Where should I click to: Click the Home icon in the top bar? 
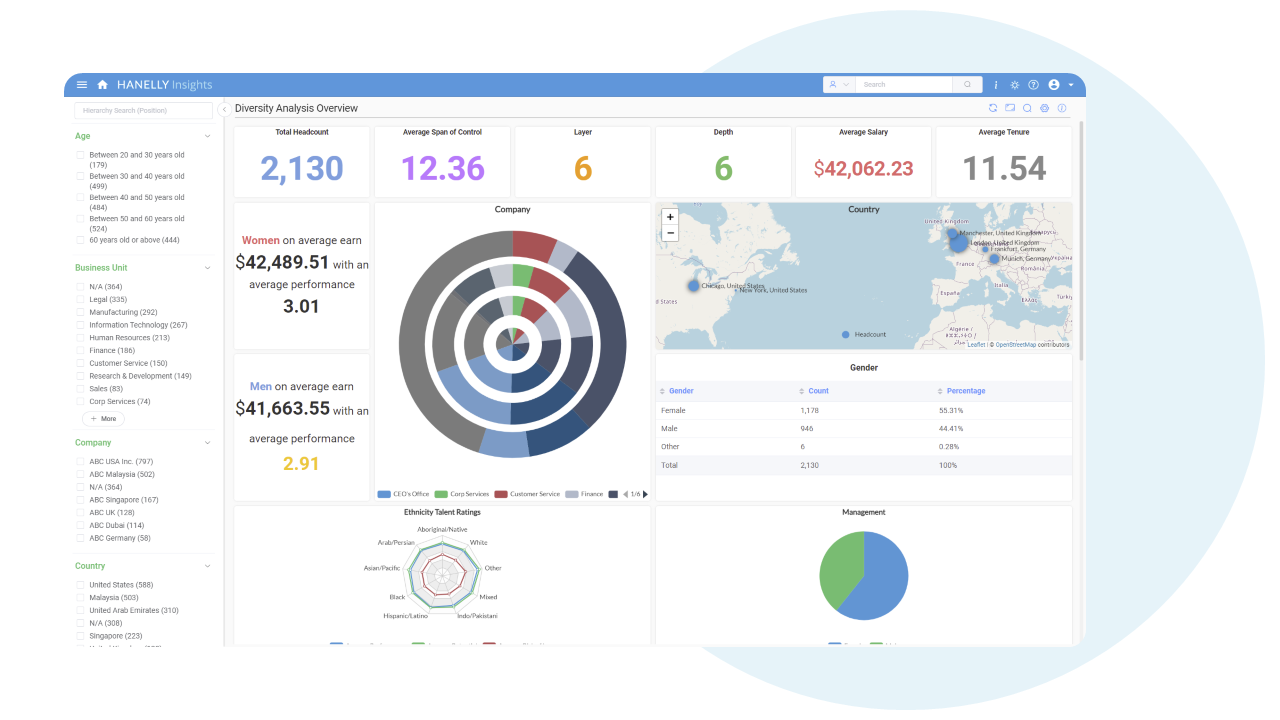[x=102, y=85]
